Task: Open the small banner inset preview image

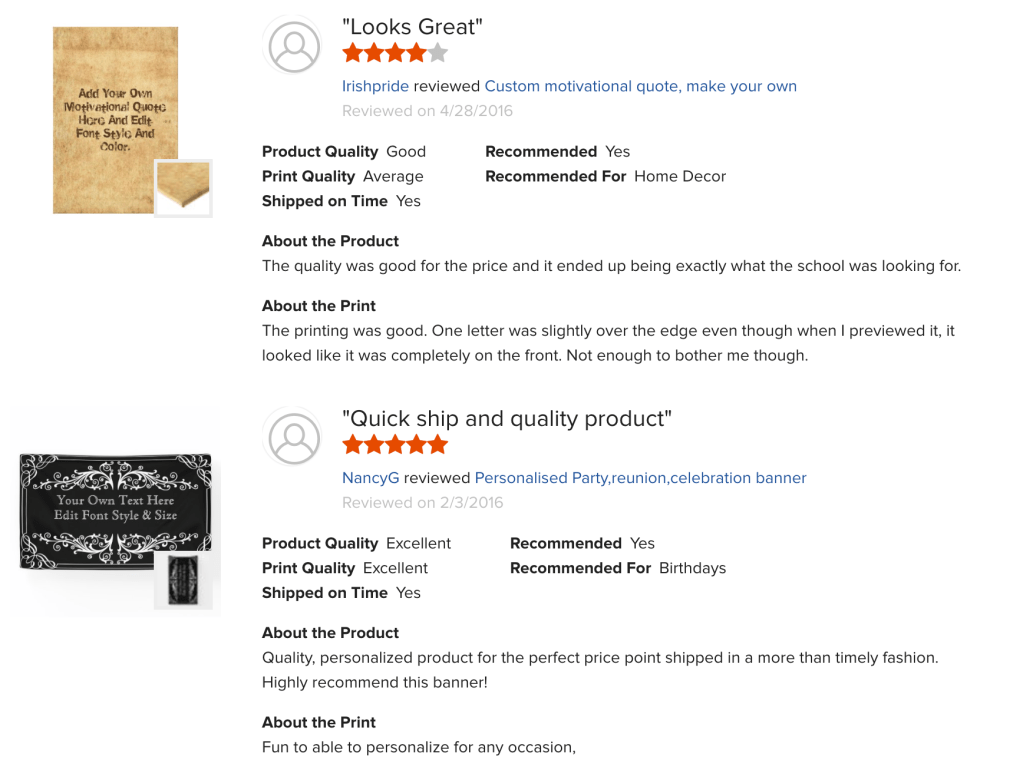Action: [183, 579]
